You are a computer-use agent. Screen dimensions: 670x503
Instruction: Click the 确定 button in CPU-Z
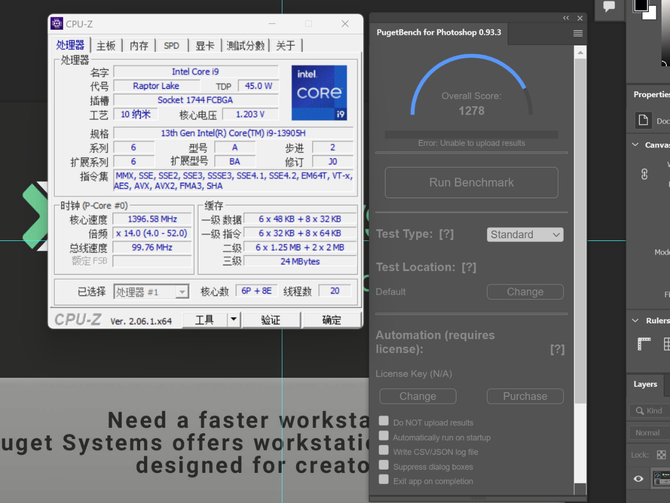point(332,320)
